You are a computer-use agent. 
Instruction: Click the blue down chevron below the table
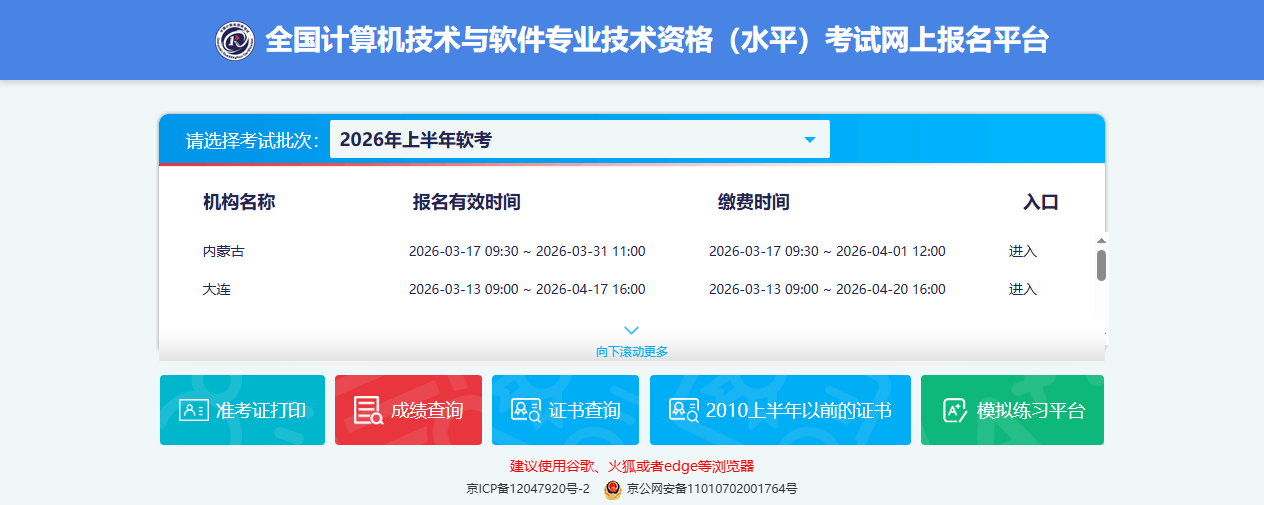(631, 330)
